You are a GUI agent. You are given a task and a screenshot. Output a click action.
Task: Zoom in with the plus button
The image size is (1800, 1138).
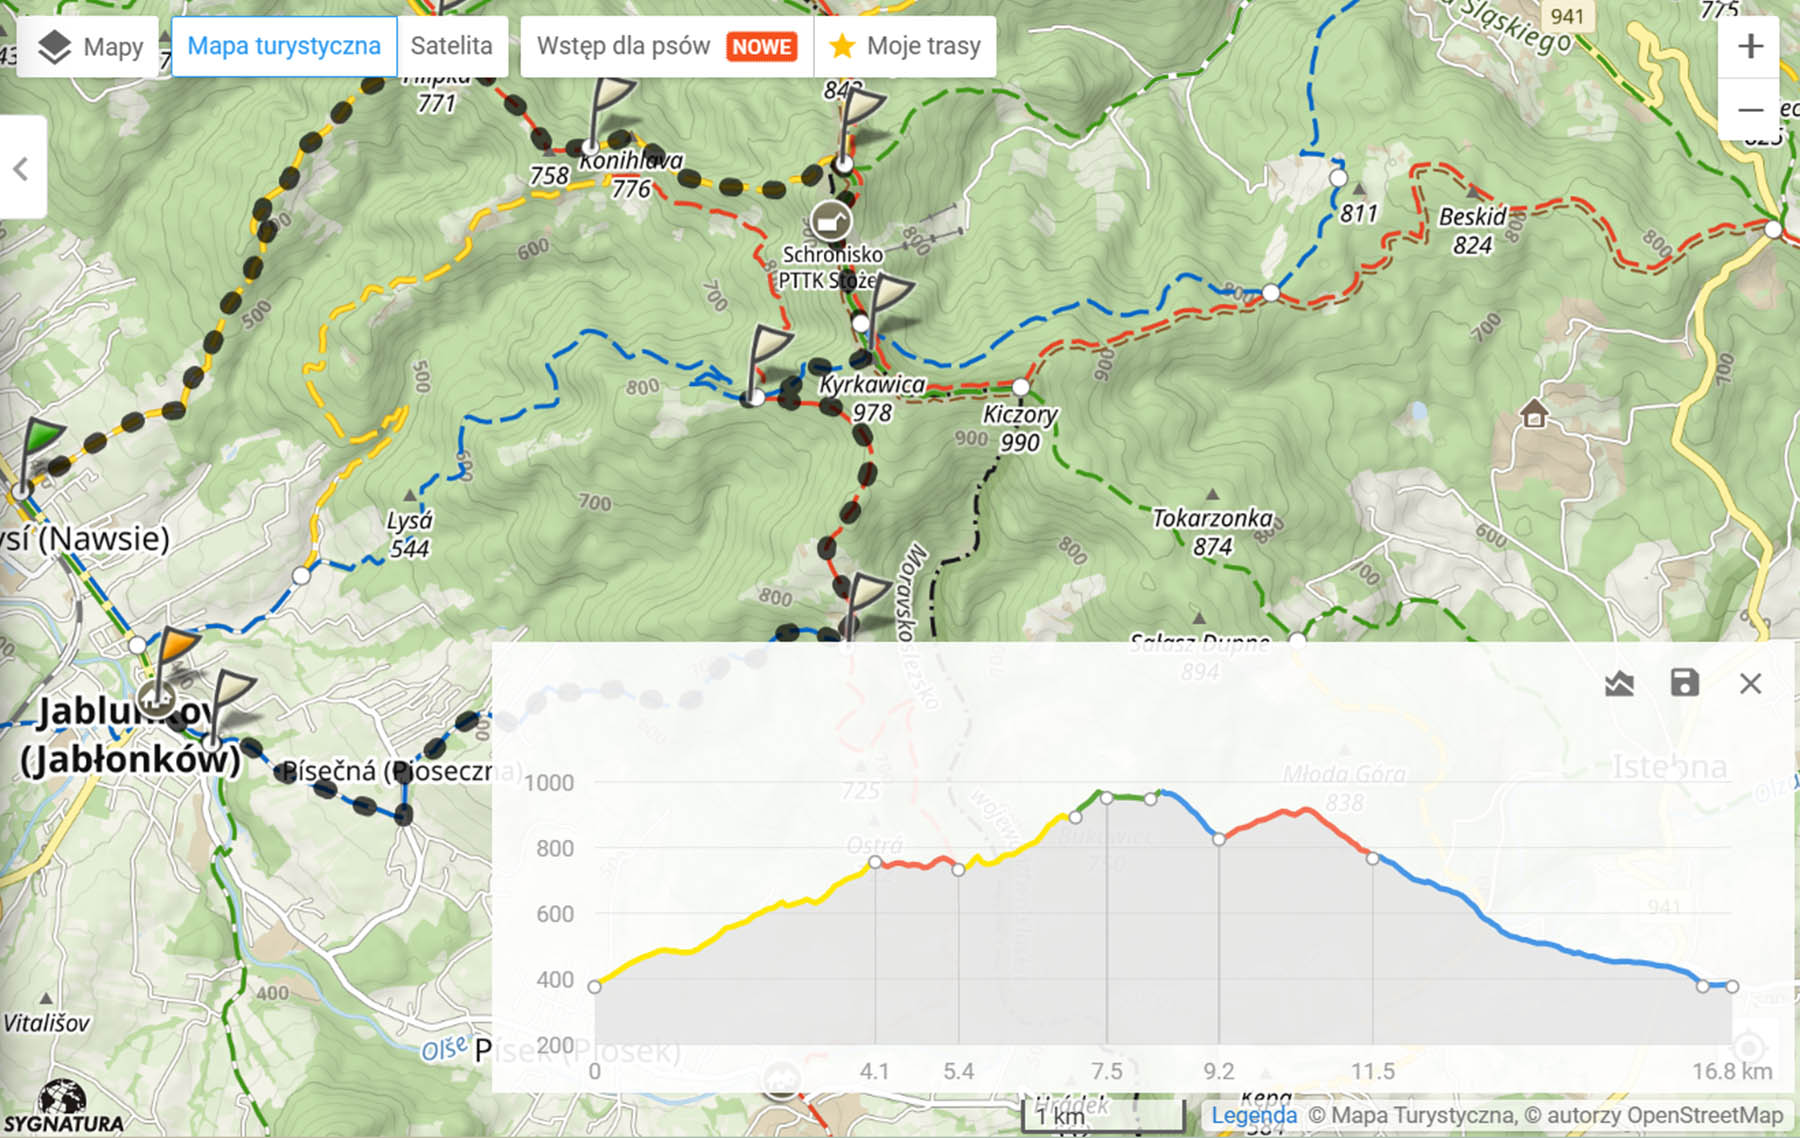point(1750,47)
